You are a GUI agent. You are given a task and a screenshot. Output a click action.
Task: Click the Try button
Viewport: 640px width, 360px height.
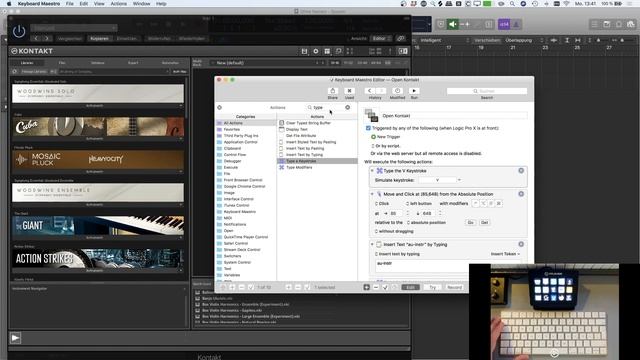coord(432,287)
